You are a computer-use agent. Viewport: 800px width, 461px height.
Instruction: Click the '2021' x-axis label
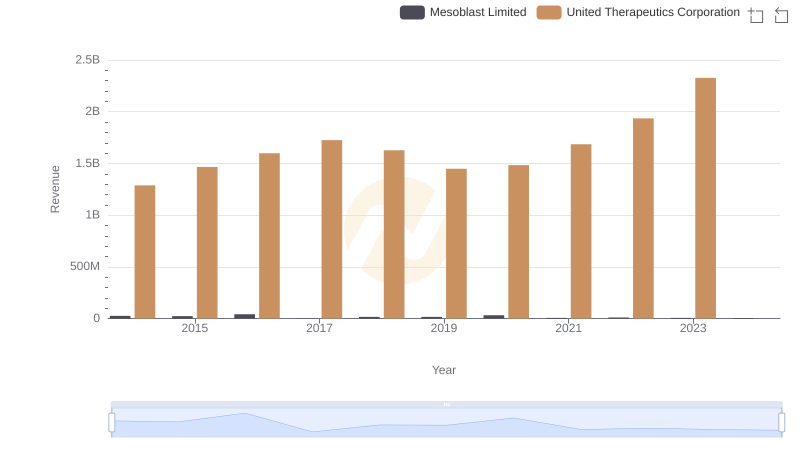(x=568, y=328)
